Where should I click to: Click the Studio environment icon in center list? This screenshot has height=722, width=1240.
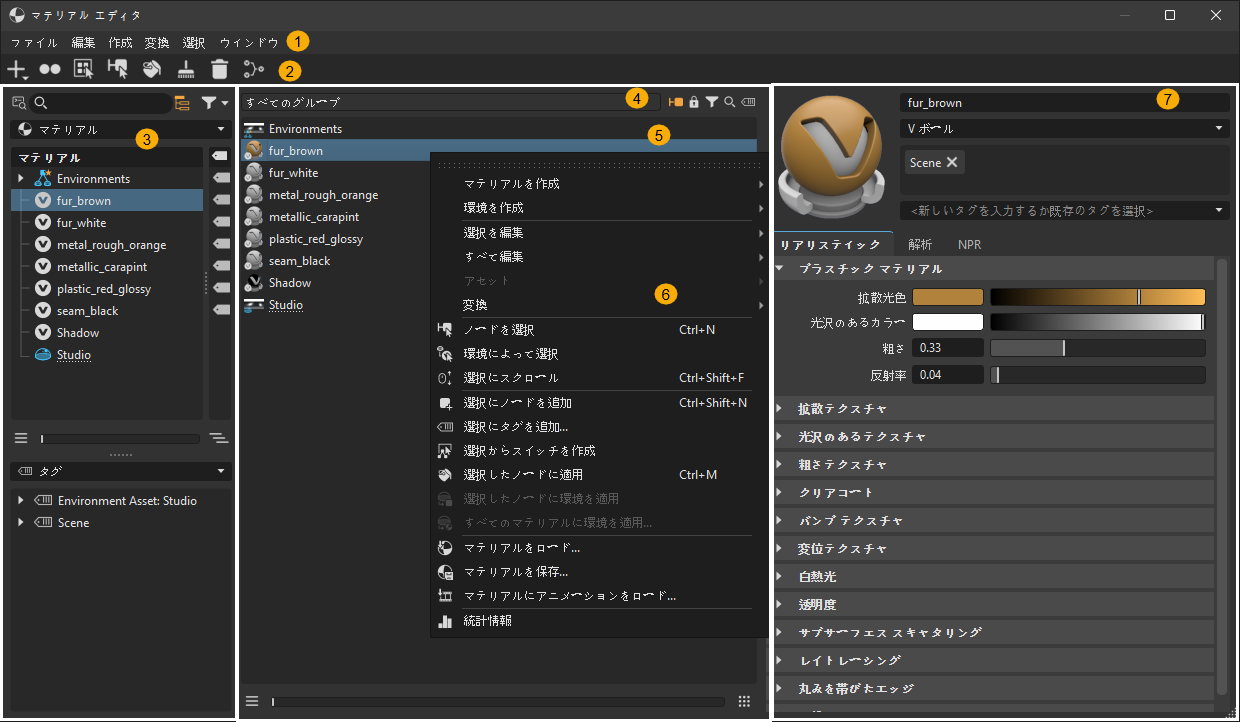pos(254,305)
